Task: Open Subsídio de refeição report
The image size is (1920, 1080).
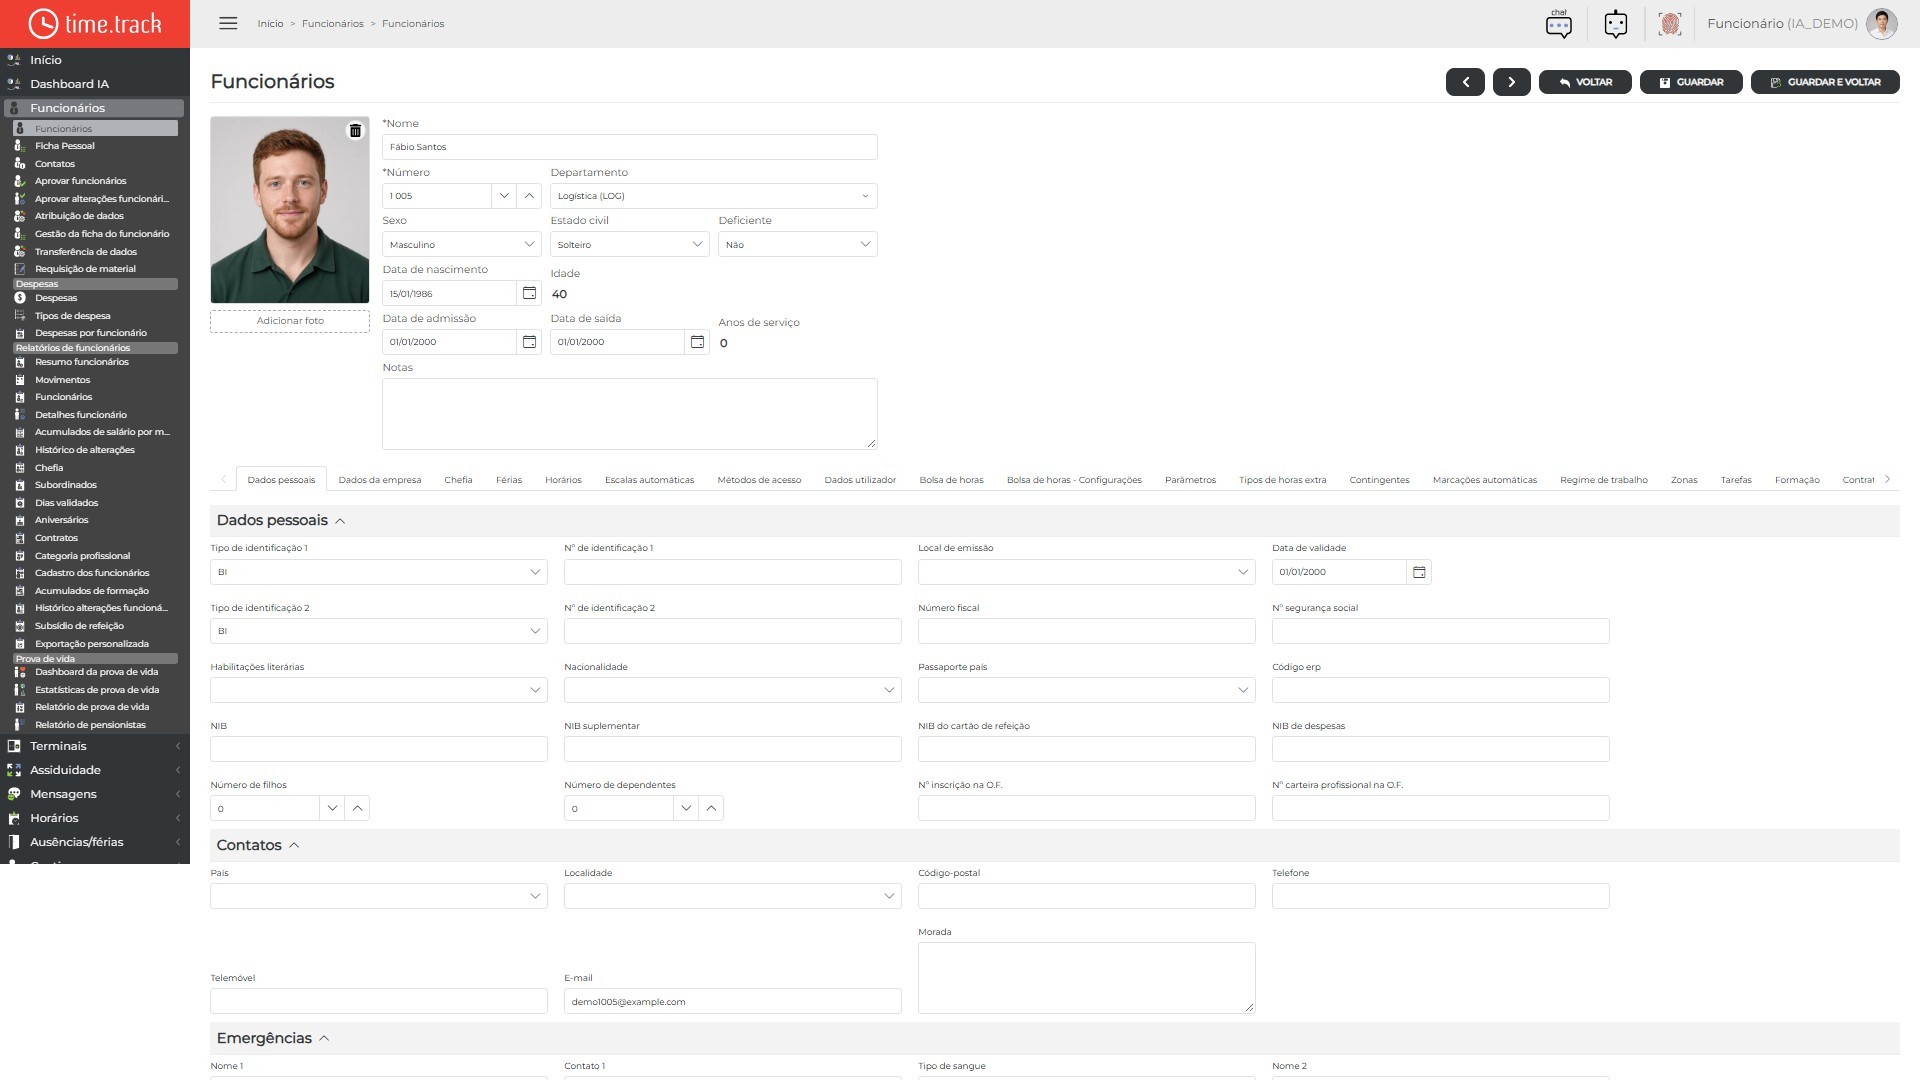Action: point(79,626)
